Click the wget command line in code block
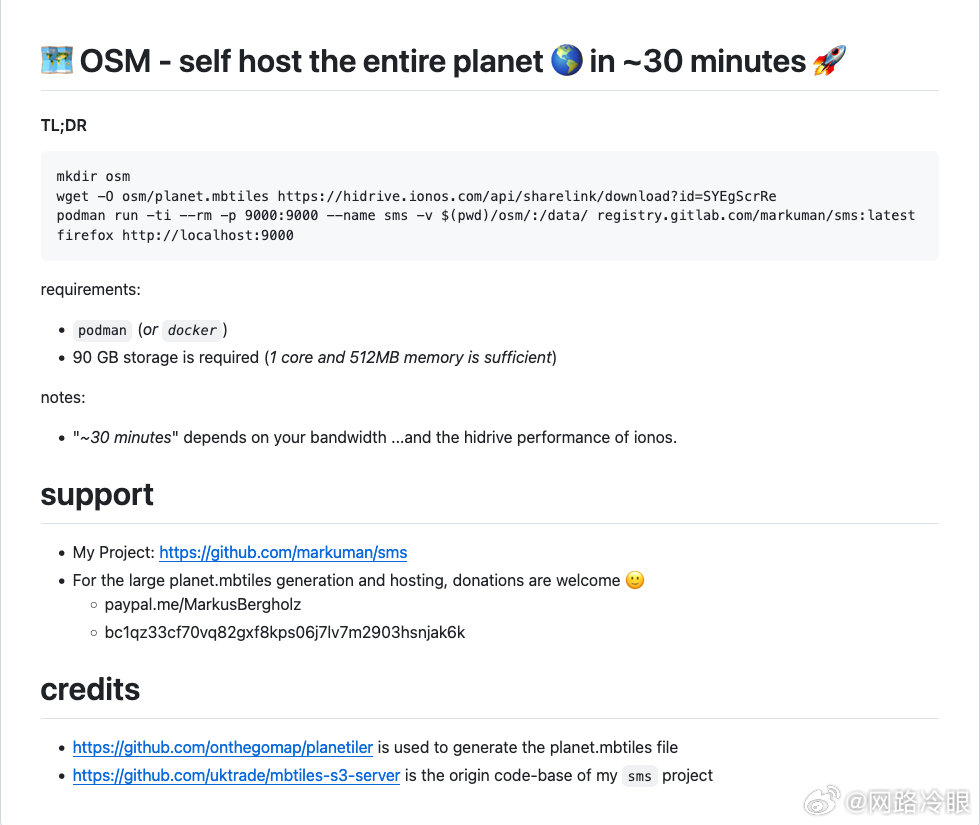This screenshot has height=825, width=980. tap(416, 196)
